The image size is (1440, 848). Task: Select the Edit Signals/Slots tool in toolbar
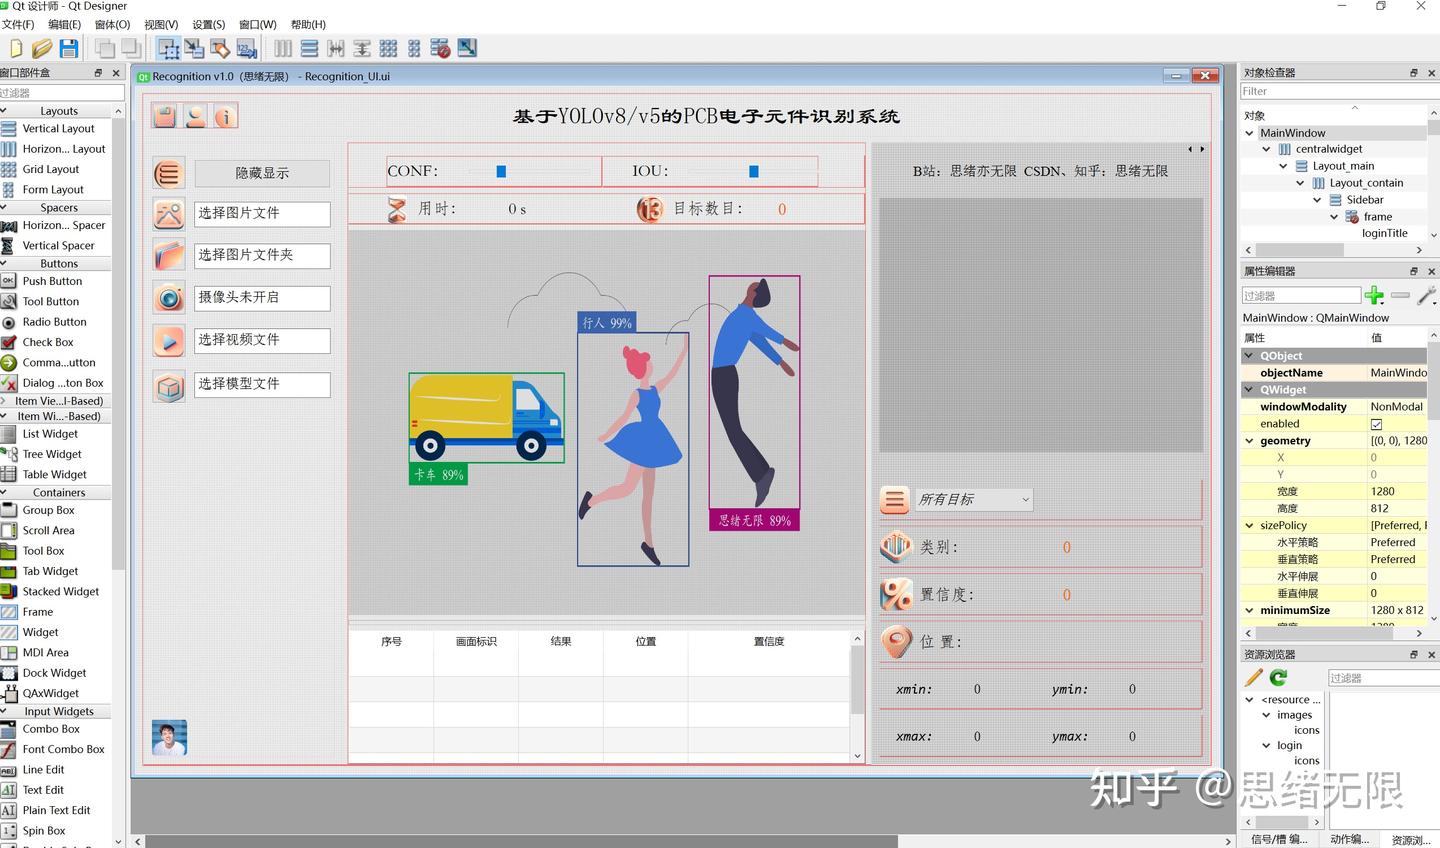pyautogui.click(x=194, y=48)
